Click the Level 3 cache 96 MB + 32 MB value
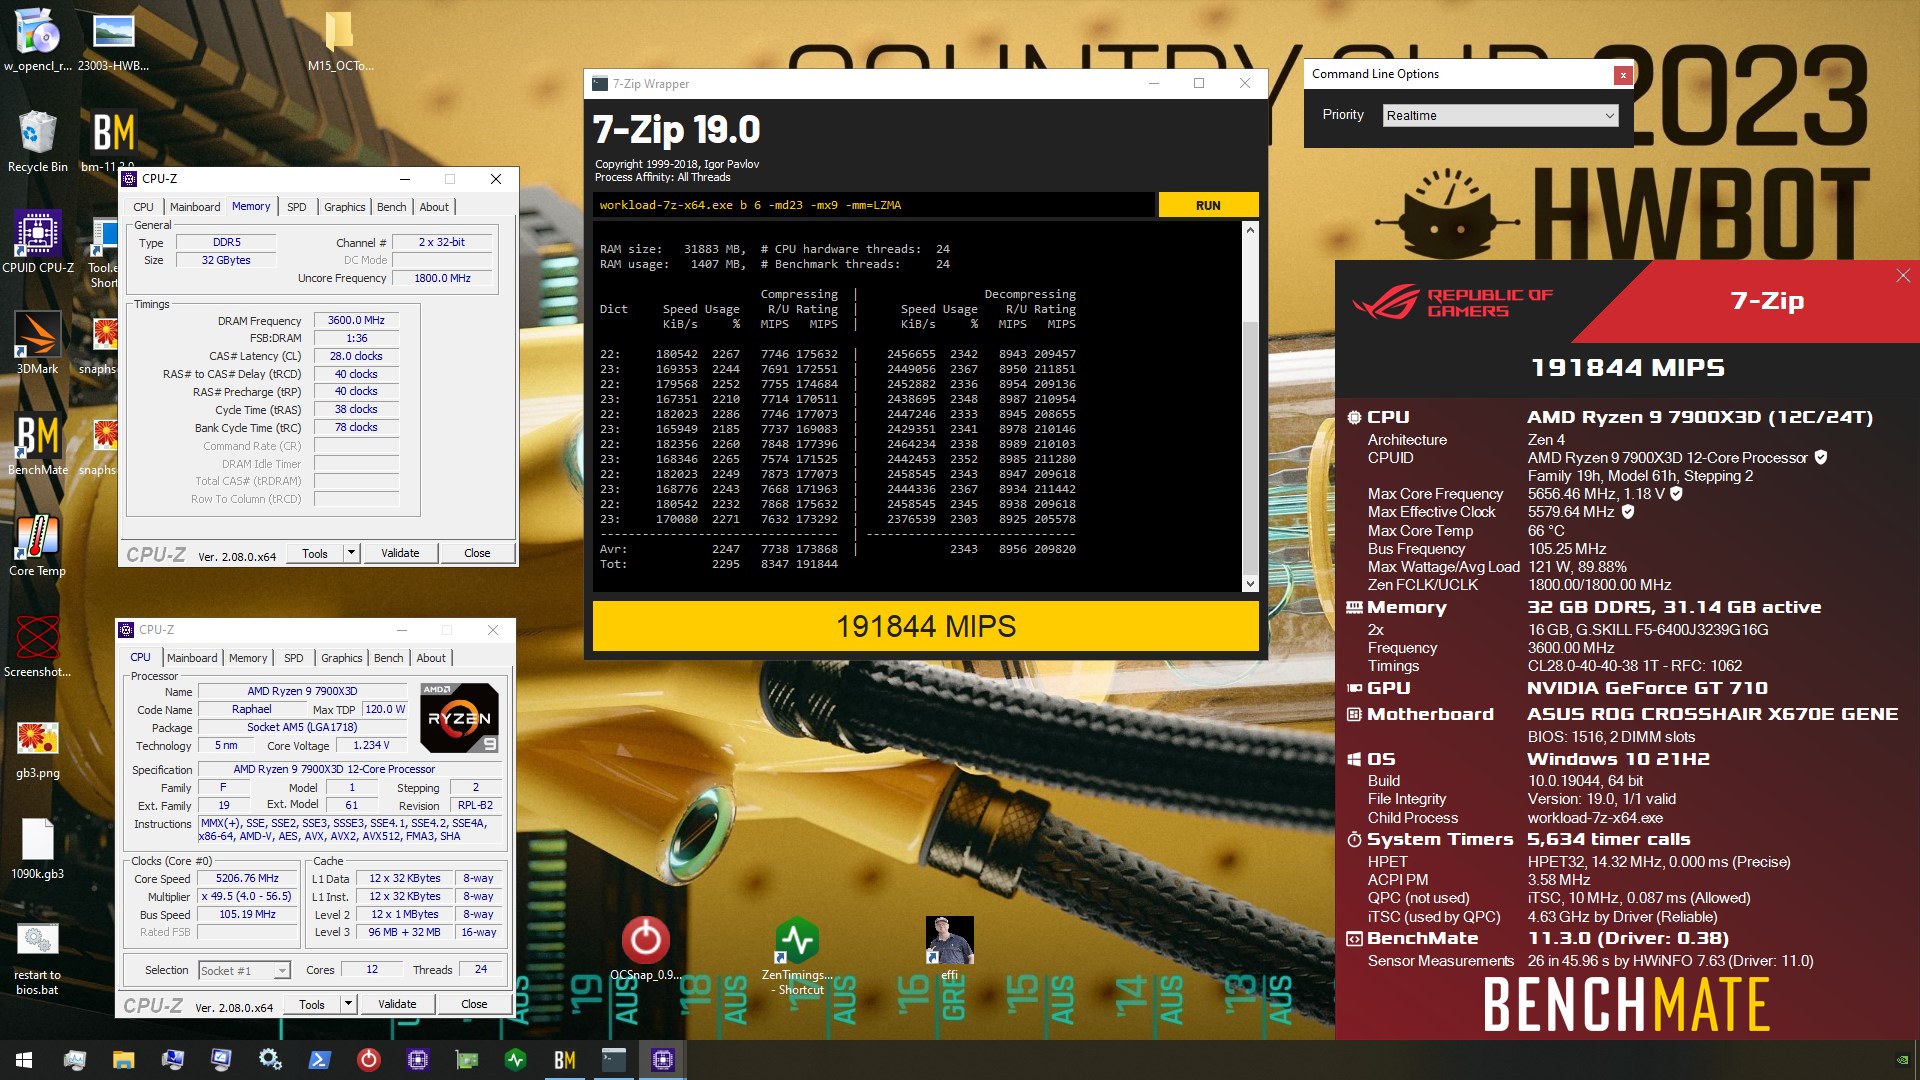 tap(404, 932)
